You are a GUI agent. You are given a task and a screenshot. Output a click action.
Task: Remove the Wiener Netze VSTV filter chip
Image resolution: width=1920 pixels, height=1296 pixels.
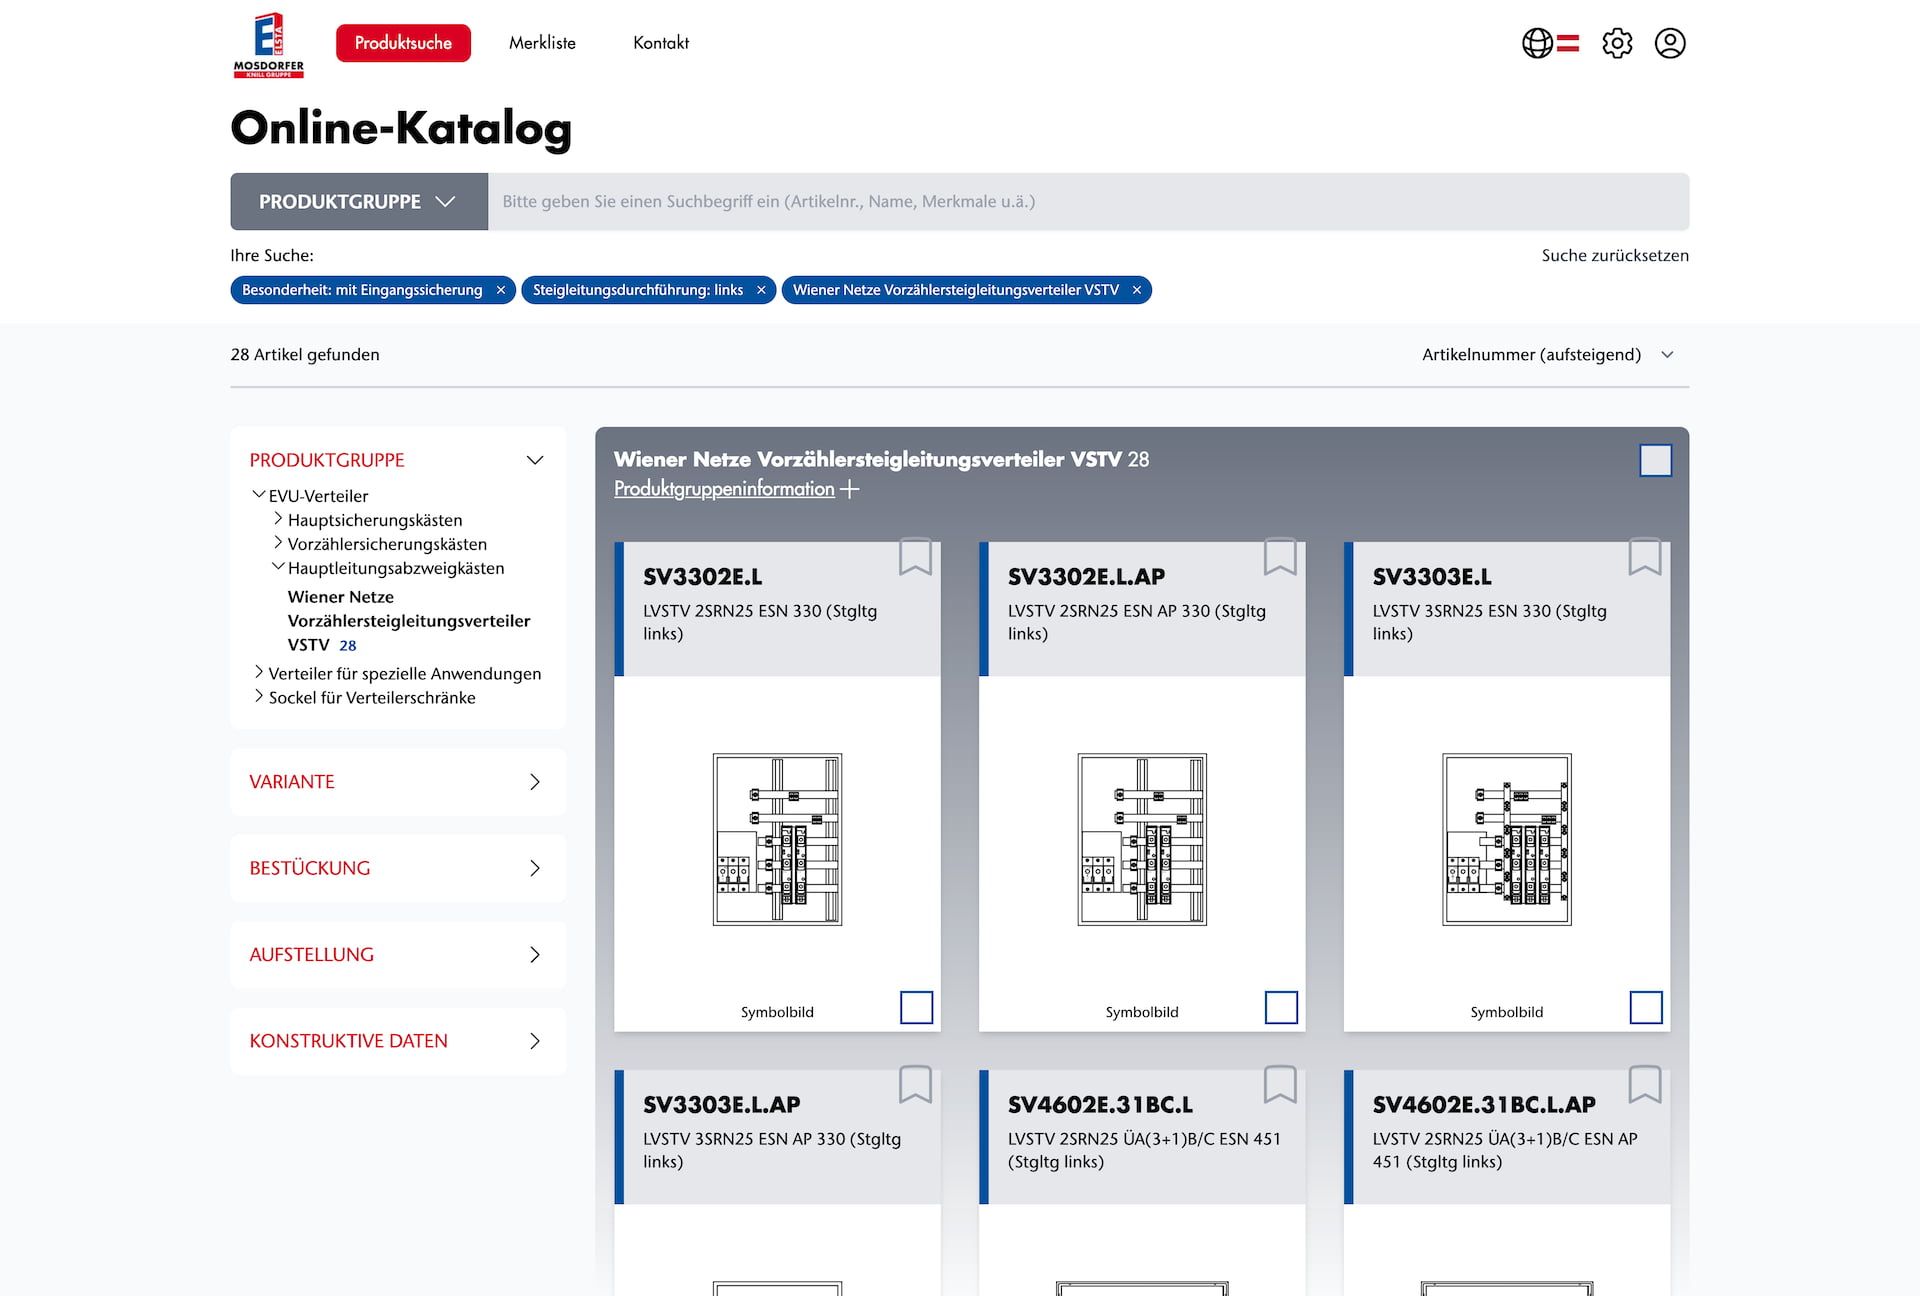1137,290
